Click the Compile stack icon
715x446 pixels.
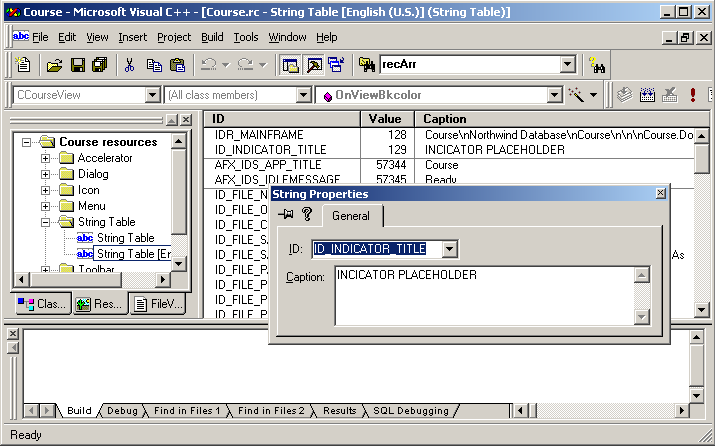(x=625, y=95)
